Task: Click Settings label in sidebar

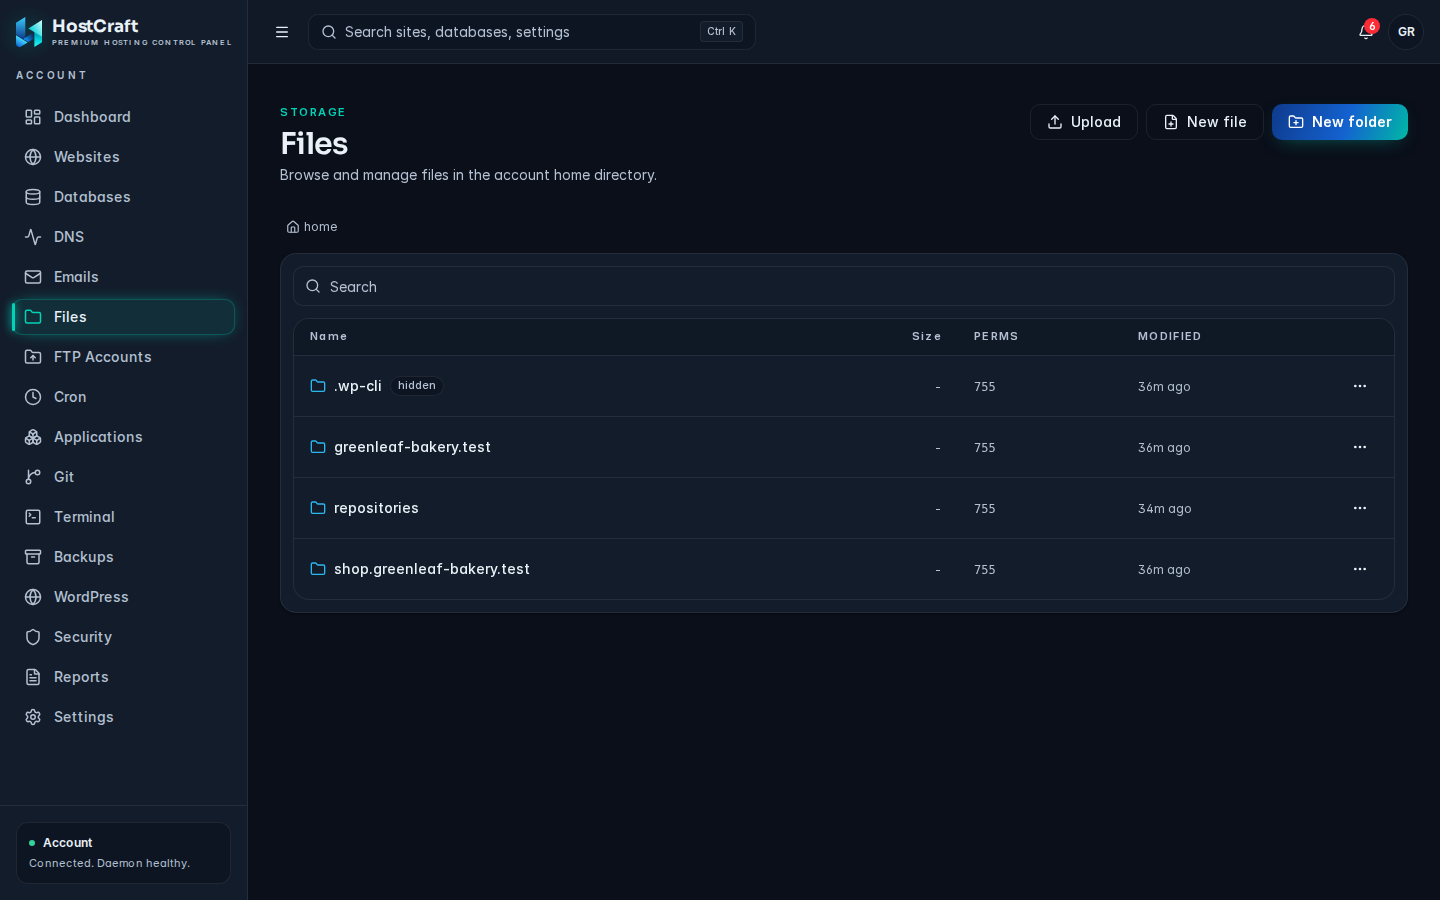Action: [x=84, y=717]
